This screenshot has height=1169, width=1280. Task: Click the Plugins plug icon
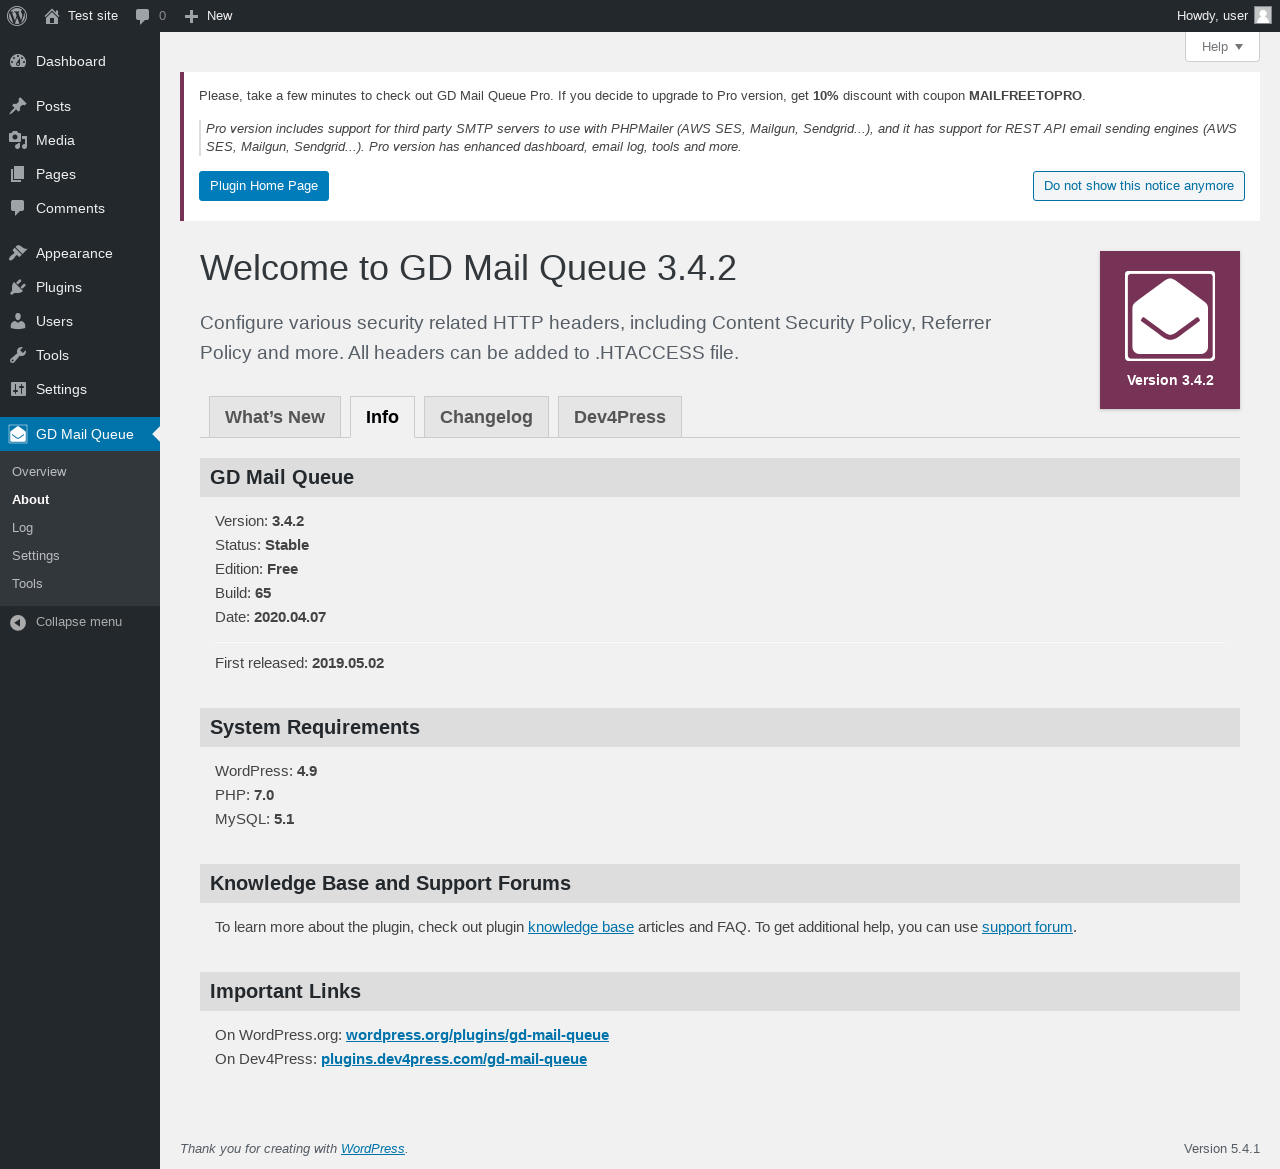point(18,287)
